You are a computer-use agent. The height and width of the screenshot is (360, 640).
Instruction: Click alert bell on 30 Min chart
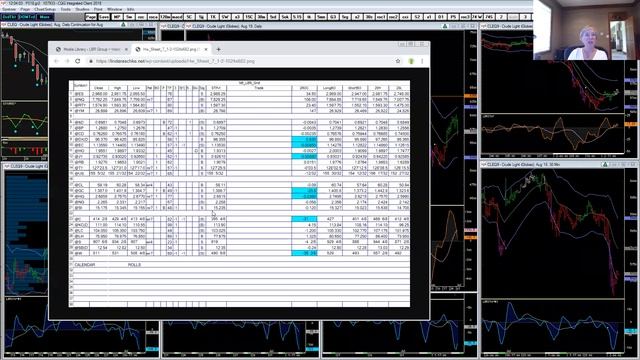coord(605,164)
